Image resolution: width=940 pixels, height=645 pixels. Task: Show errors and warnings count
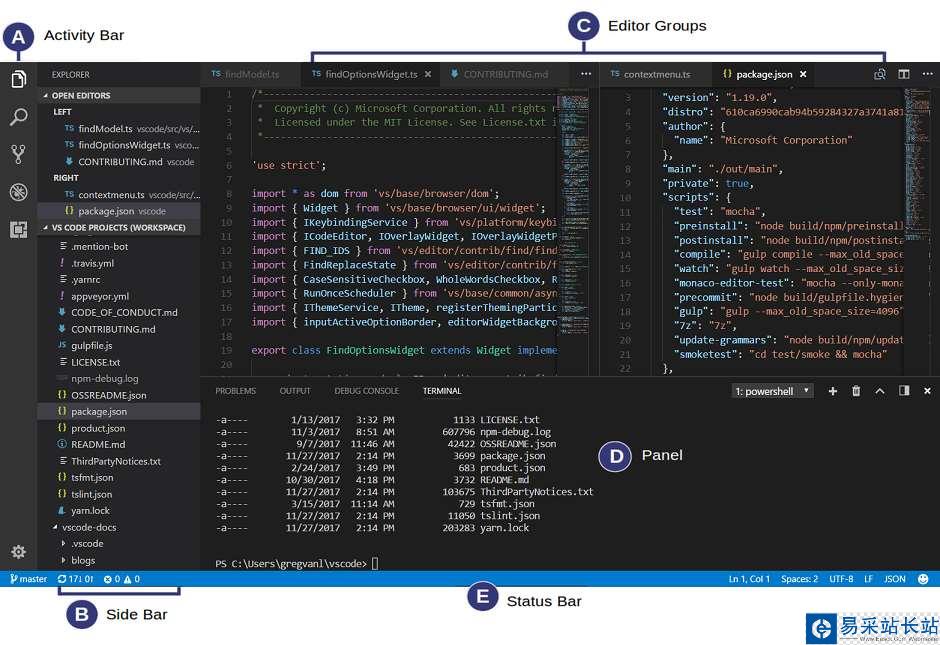(122, 579)
